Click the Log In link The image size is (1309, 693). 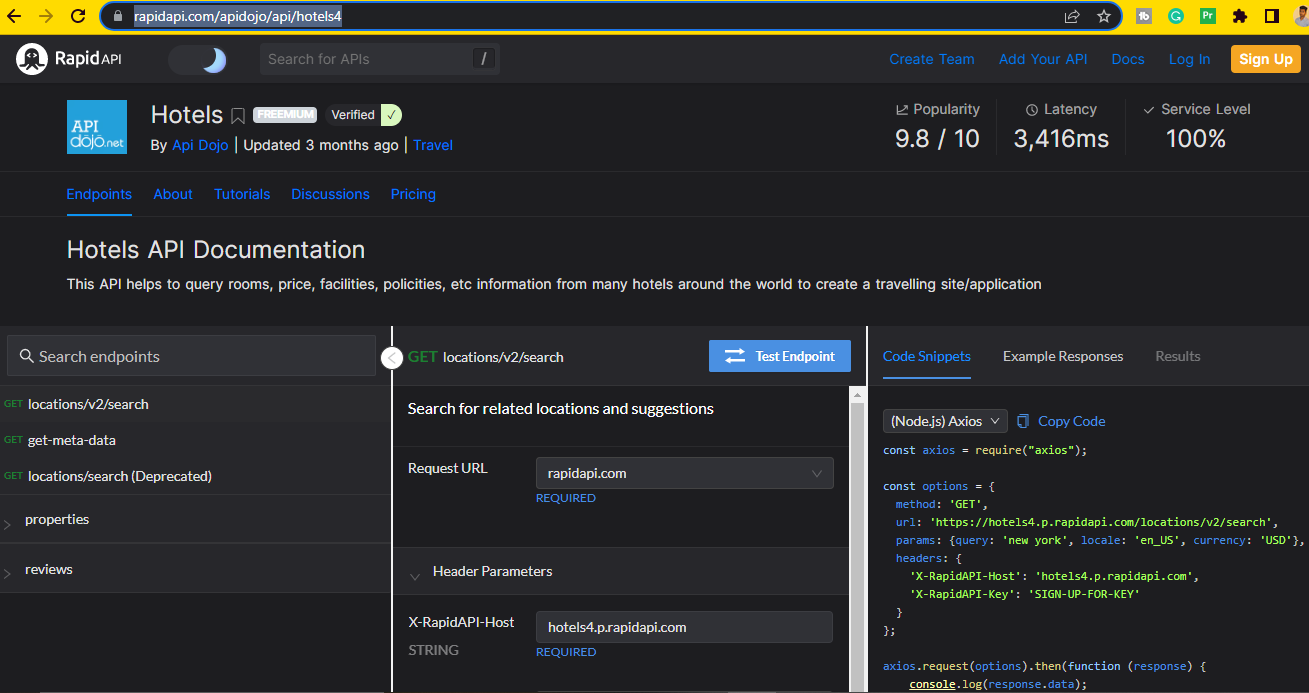(1189, 59)
